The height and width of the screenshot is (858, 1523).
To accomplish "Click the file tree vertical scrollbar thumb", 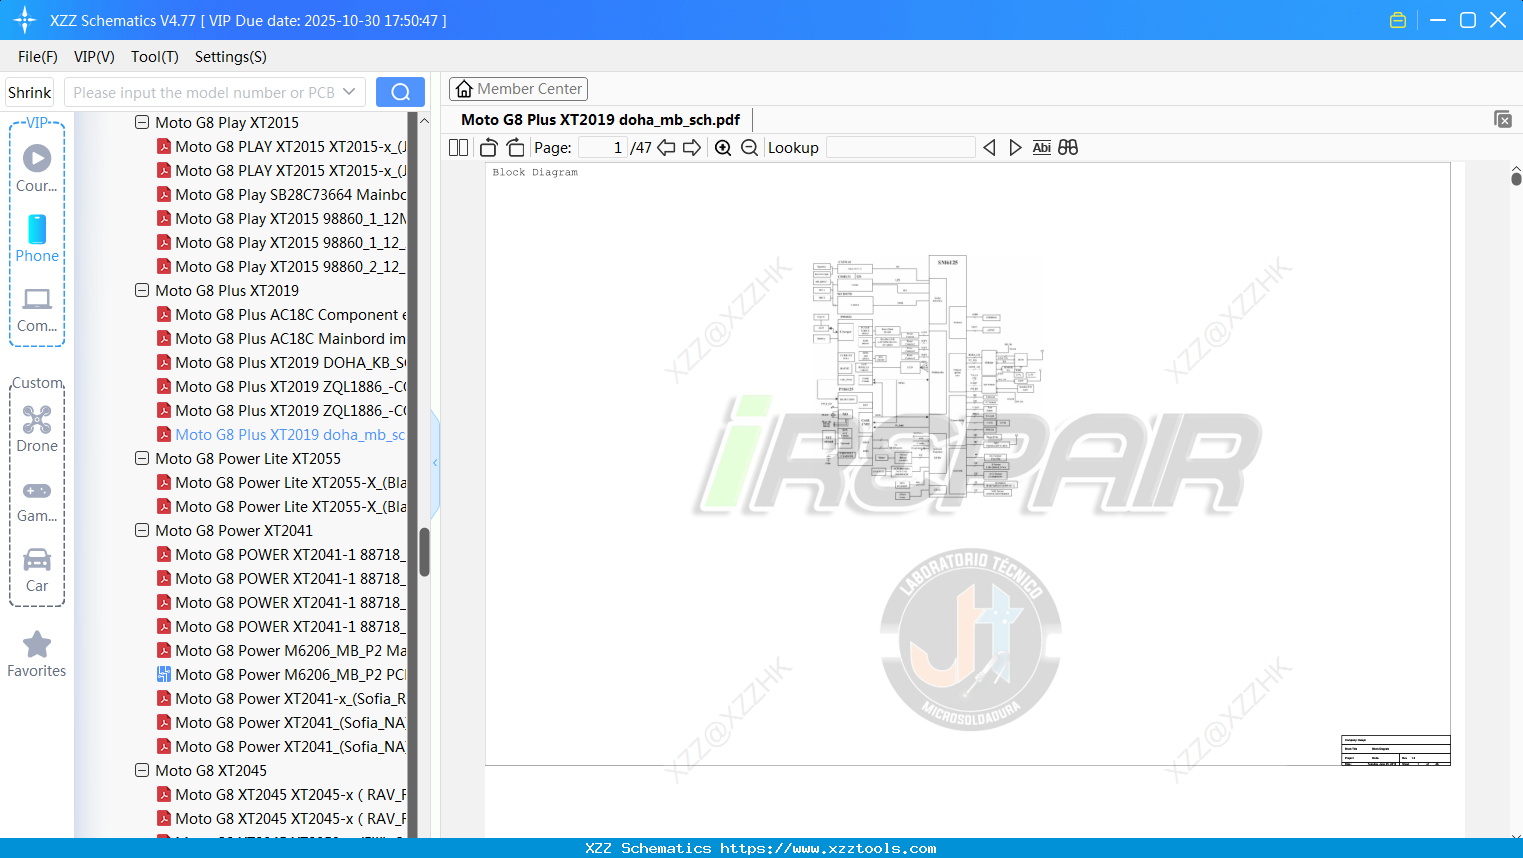I will point(424,552).
